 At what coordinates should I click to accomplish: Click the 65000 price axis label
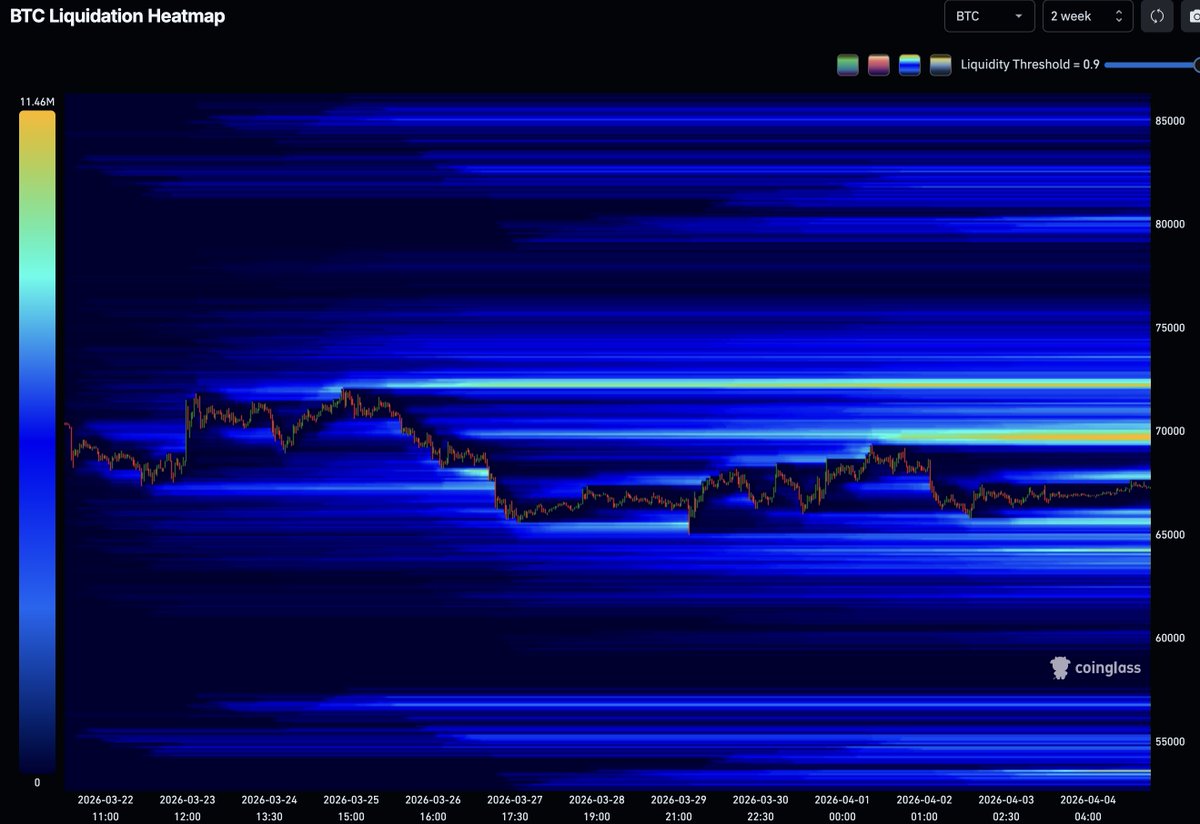[x=1170, y=535]
